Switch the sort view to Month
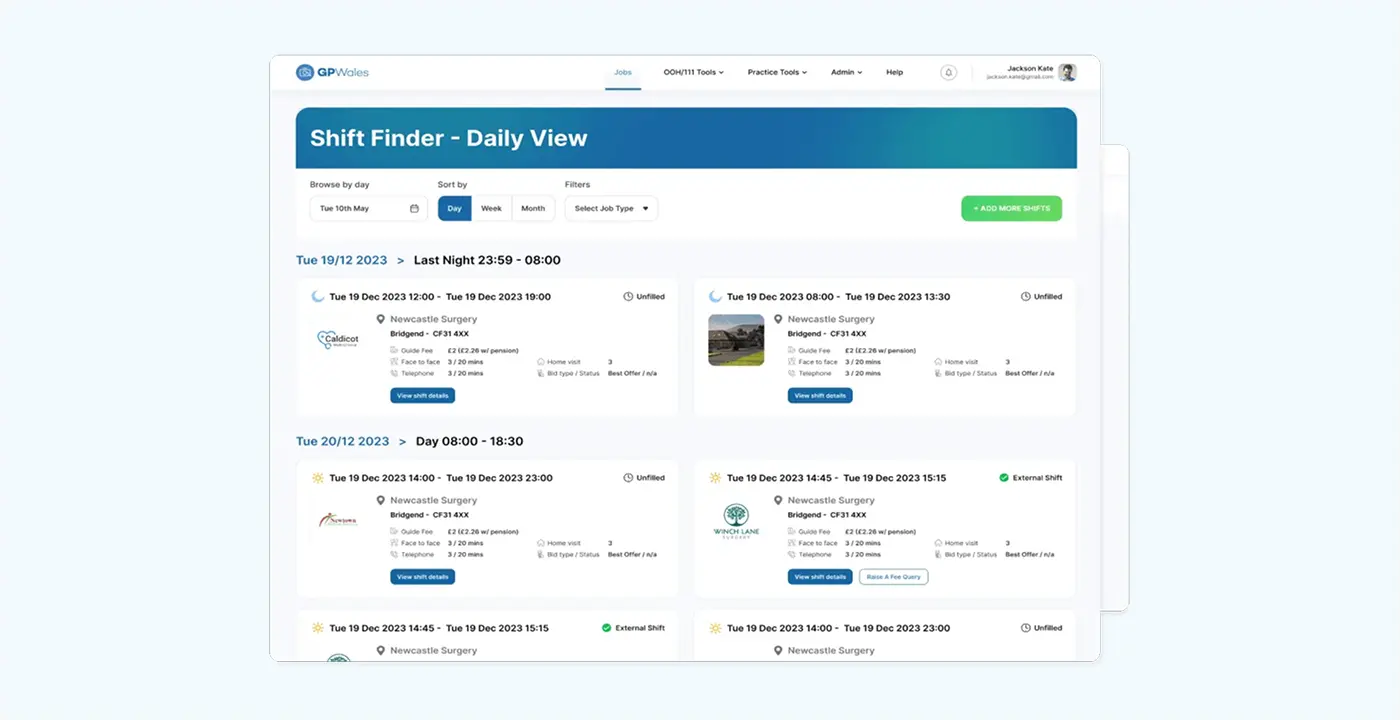This screenshot has height=720, width=1400. [533, 209]
